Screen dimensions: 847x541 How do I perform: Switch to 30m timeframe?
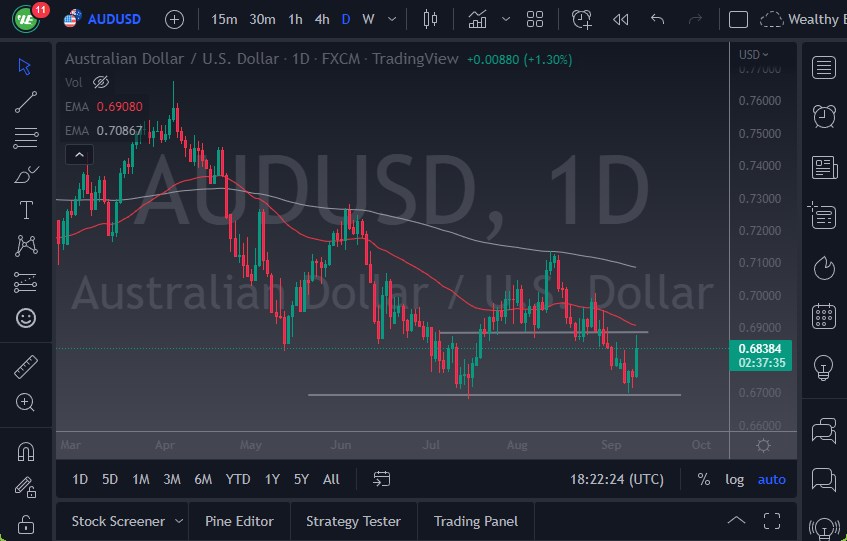[262, 19]
